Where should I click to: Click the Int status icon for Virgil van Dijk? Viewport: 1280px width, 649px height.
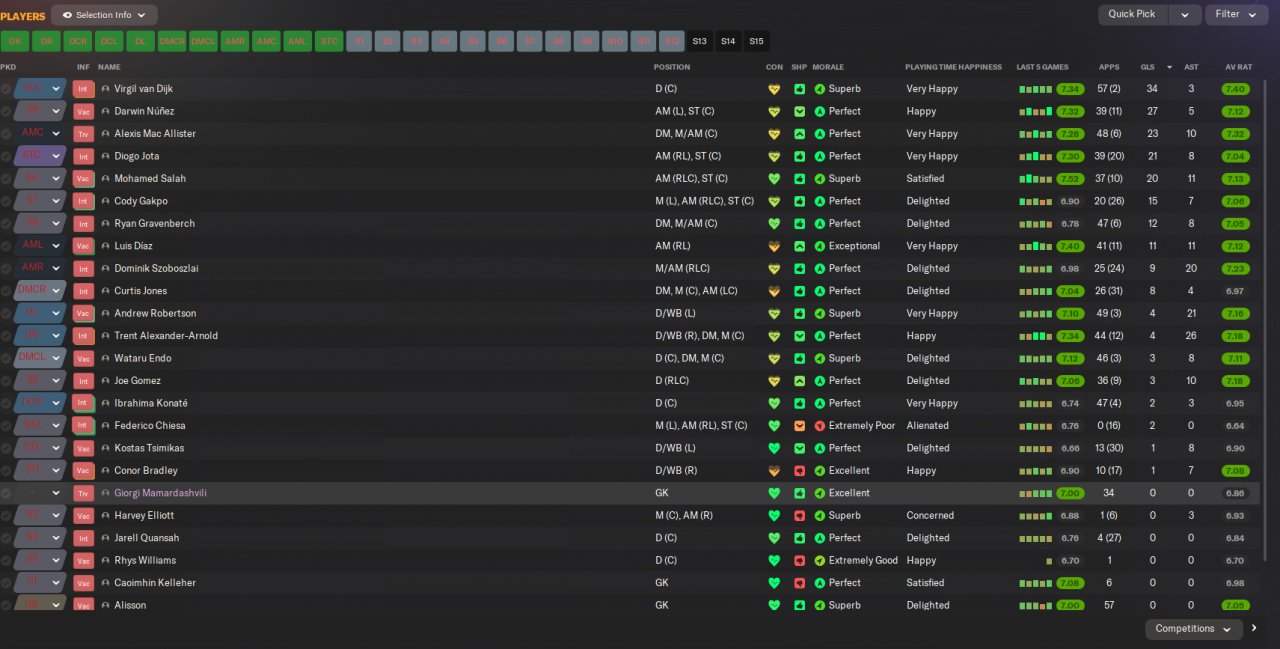coord(84,89)
